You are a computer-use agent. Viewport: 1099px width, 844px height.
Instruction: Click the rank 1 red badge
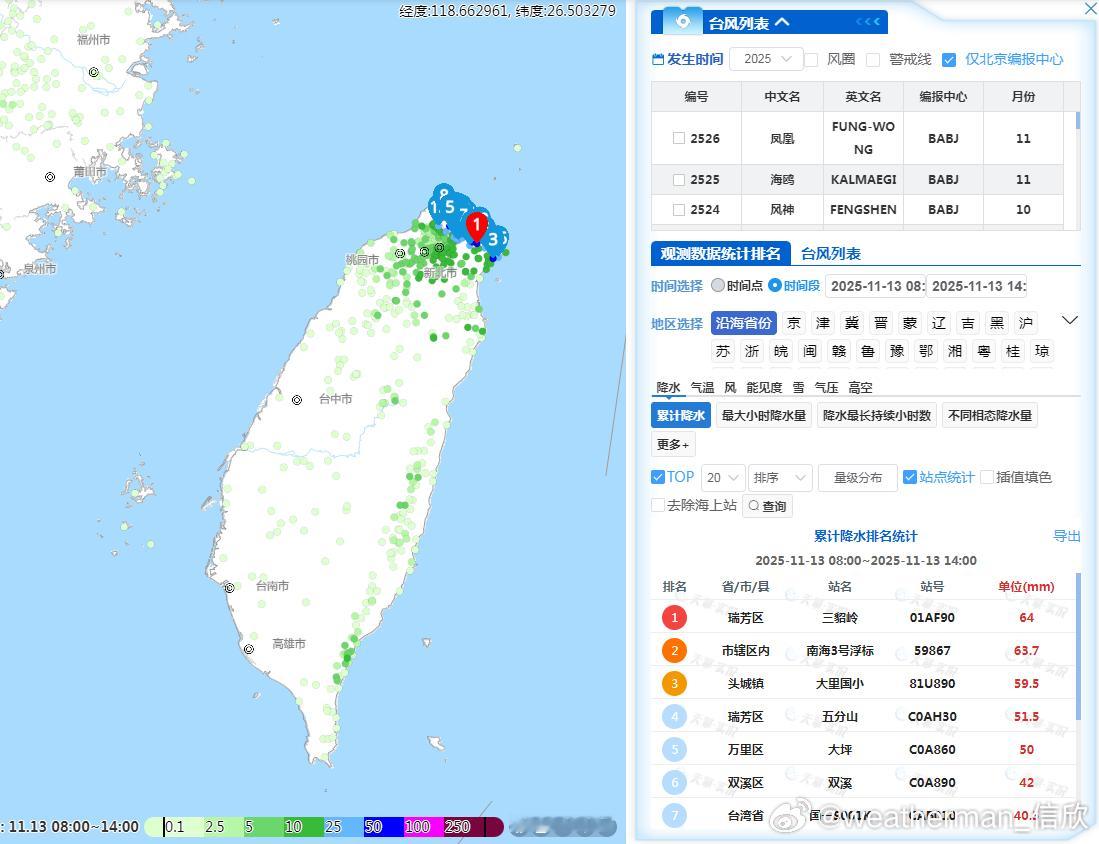674,618
